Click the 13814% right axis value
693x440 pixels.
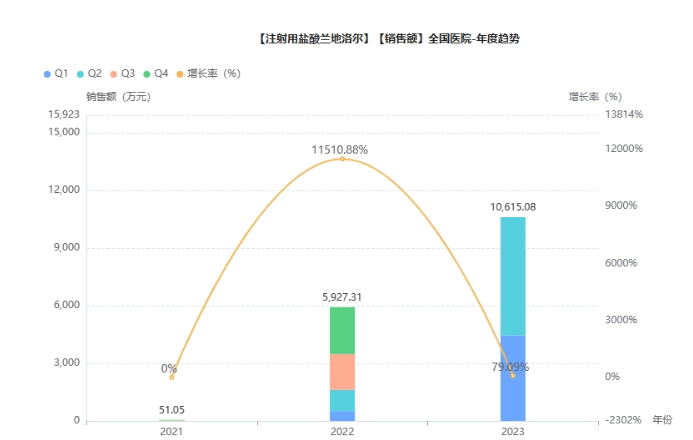(x=624, y=115)
